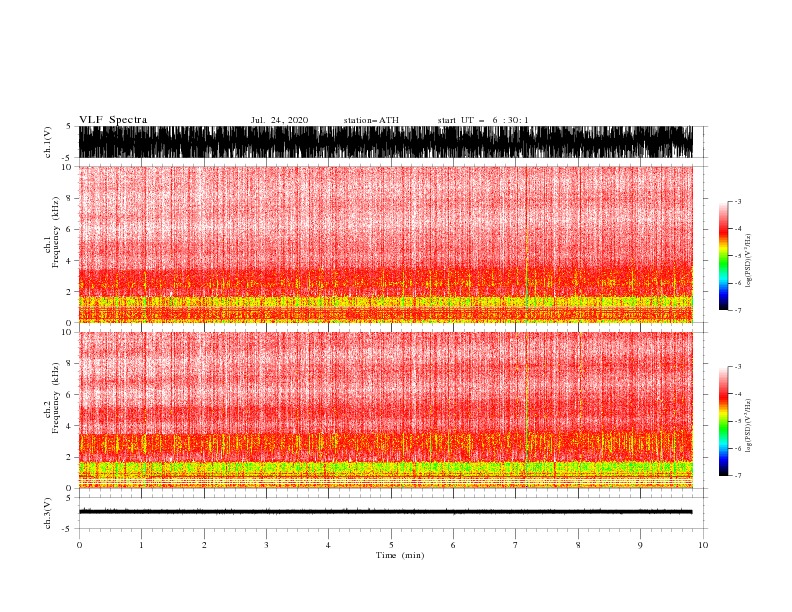This screenshot has width=792, height=612.
Task: Click the ch.3 voltage waveform trace
Action: [386, 512]
